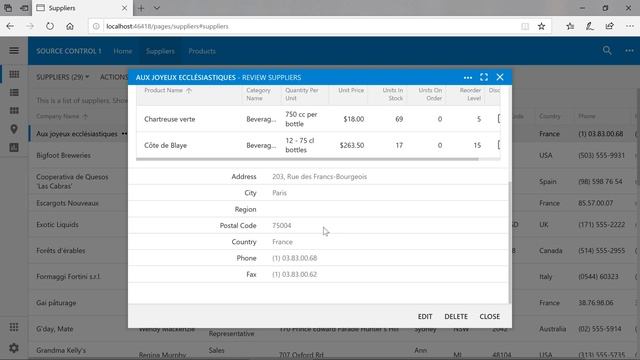640x360 pixels.
Task: Click the Delete button
Action: pyautogui.click(x=456, y=316)
